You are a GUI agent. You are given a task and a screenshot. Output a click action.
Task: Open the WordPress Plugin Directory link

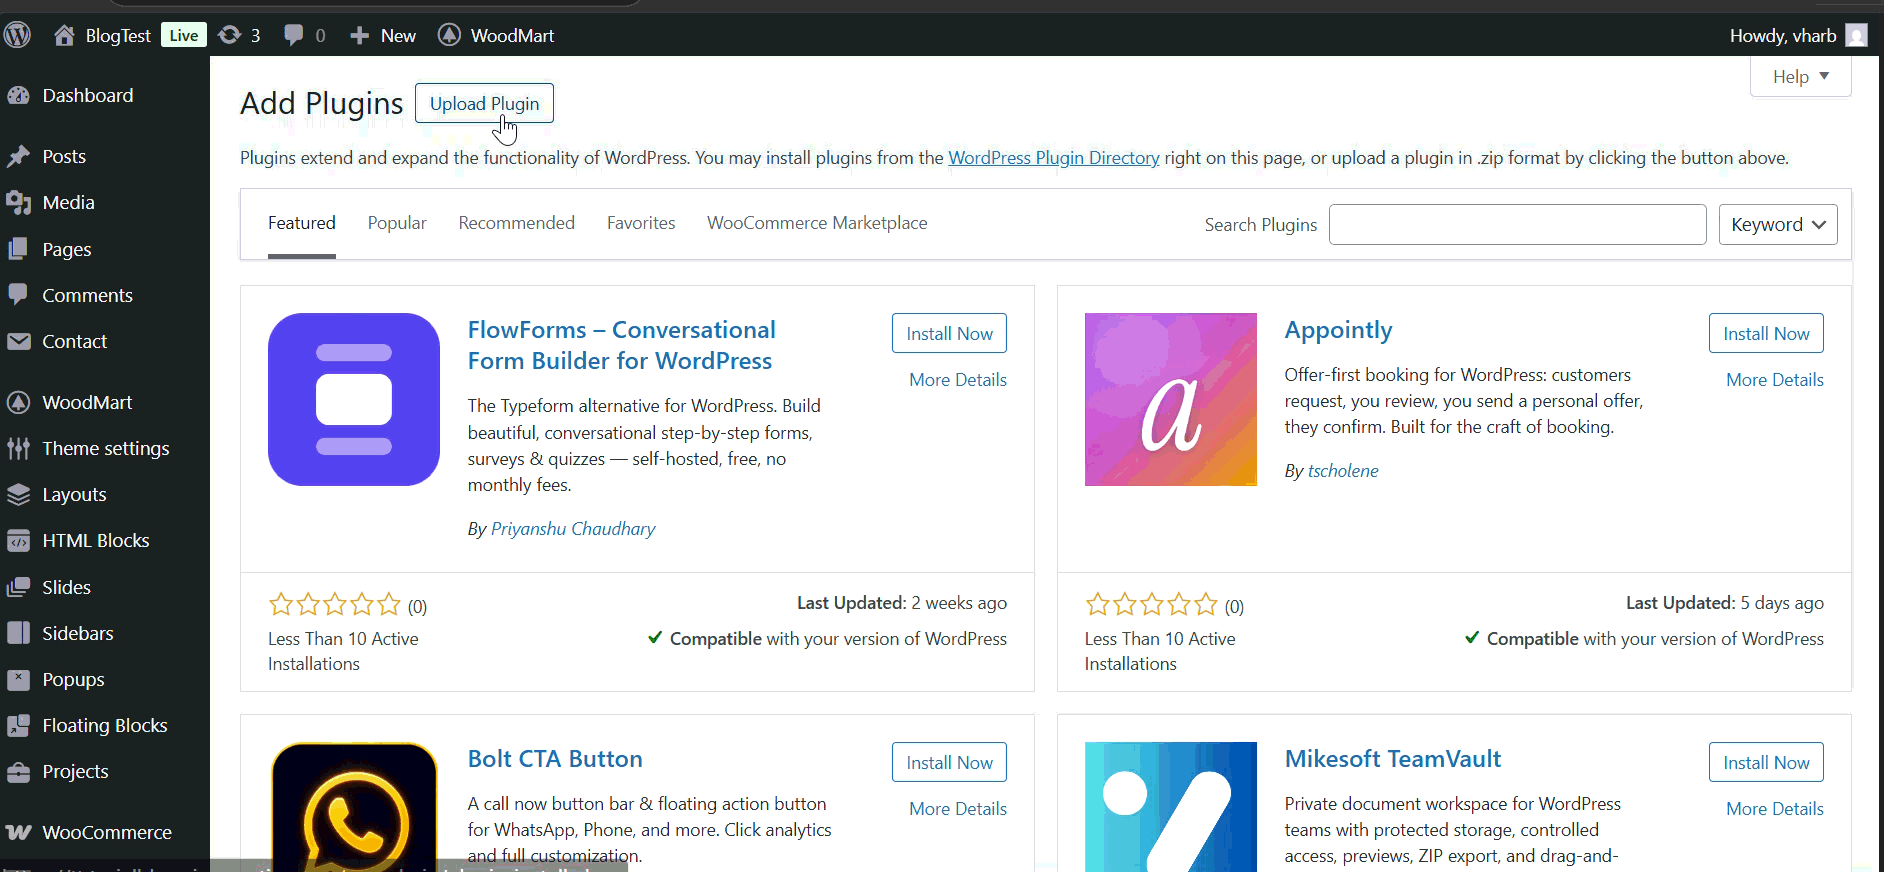tap(1053, 158)
